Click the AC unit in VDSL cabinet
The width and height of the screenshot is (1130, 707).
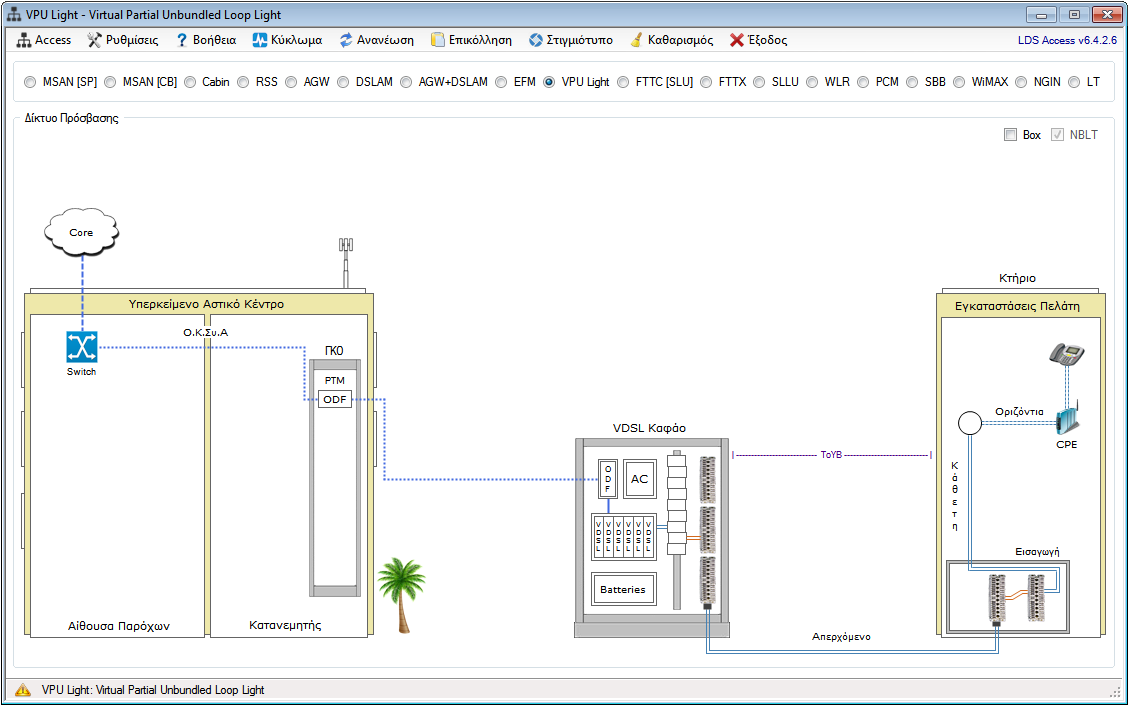point(639,479)
